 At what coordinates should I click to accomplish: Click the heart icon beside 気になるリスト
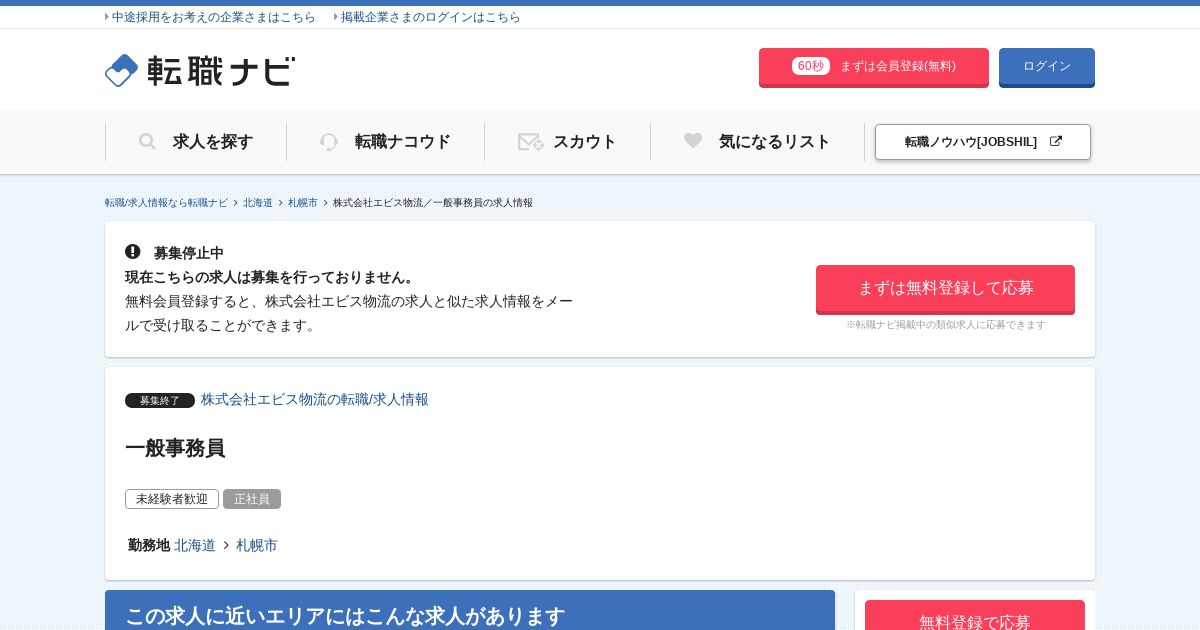click(693, 141)
